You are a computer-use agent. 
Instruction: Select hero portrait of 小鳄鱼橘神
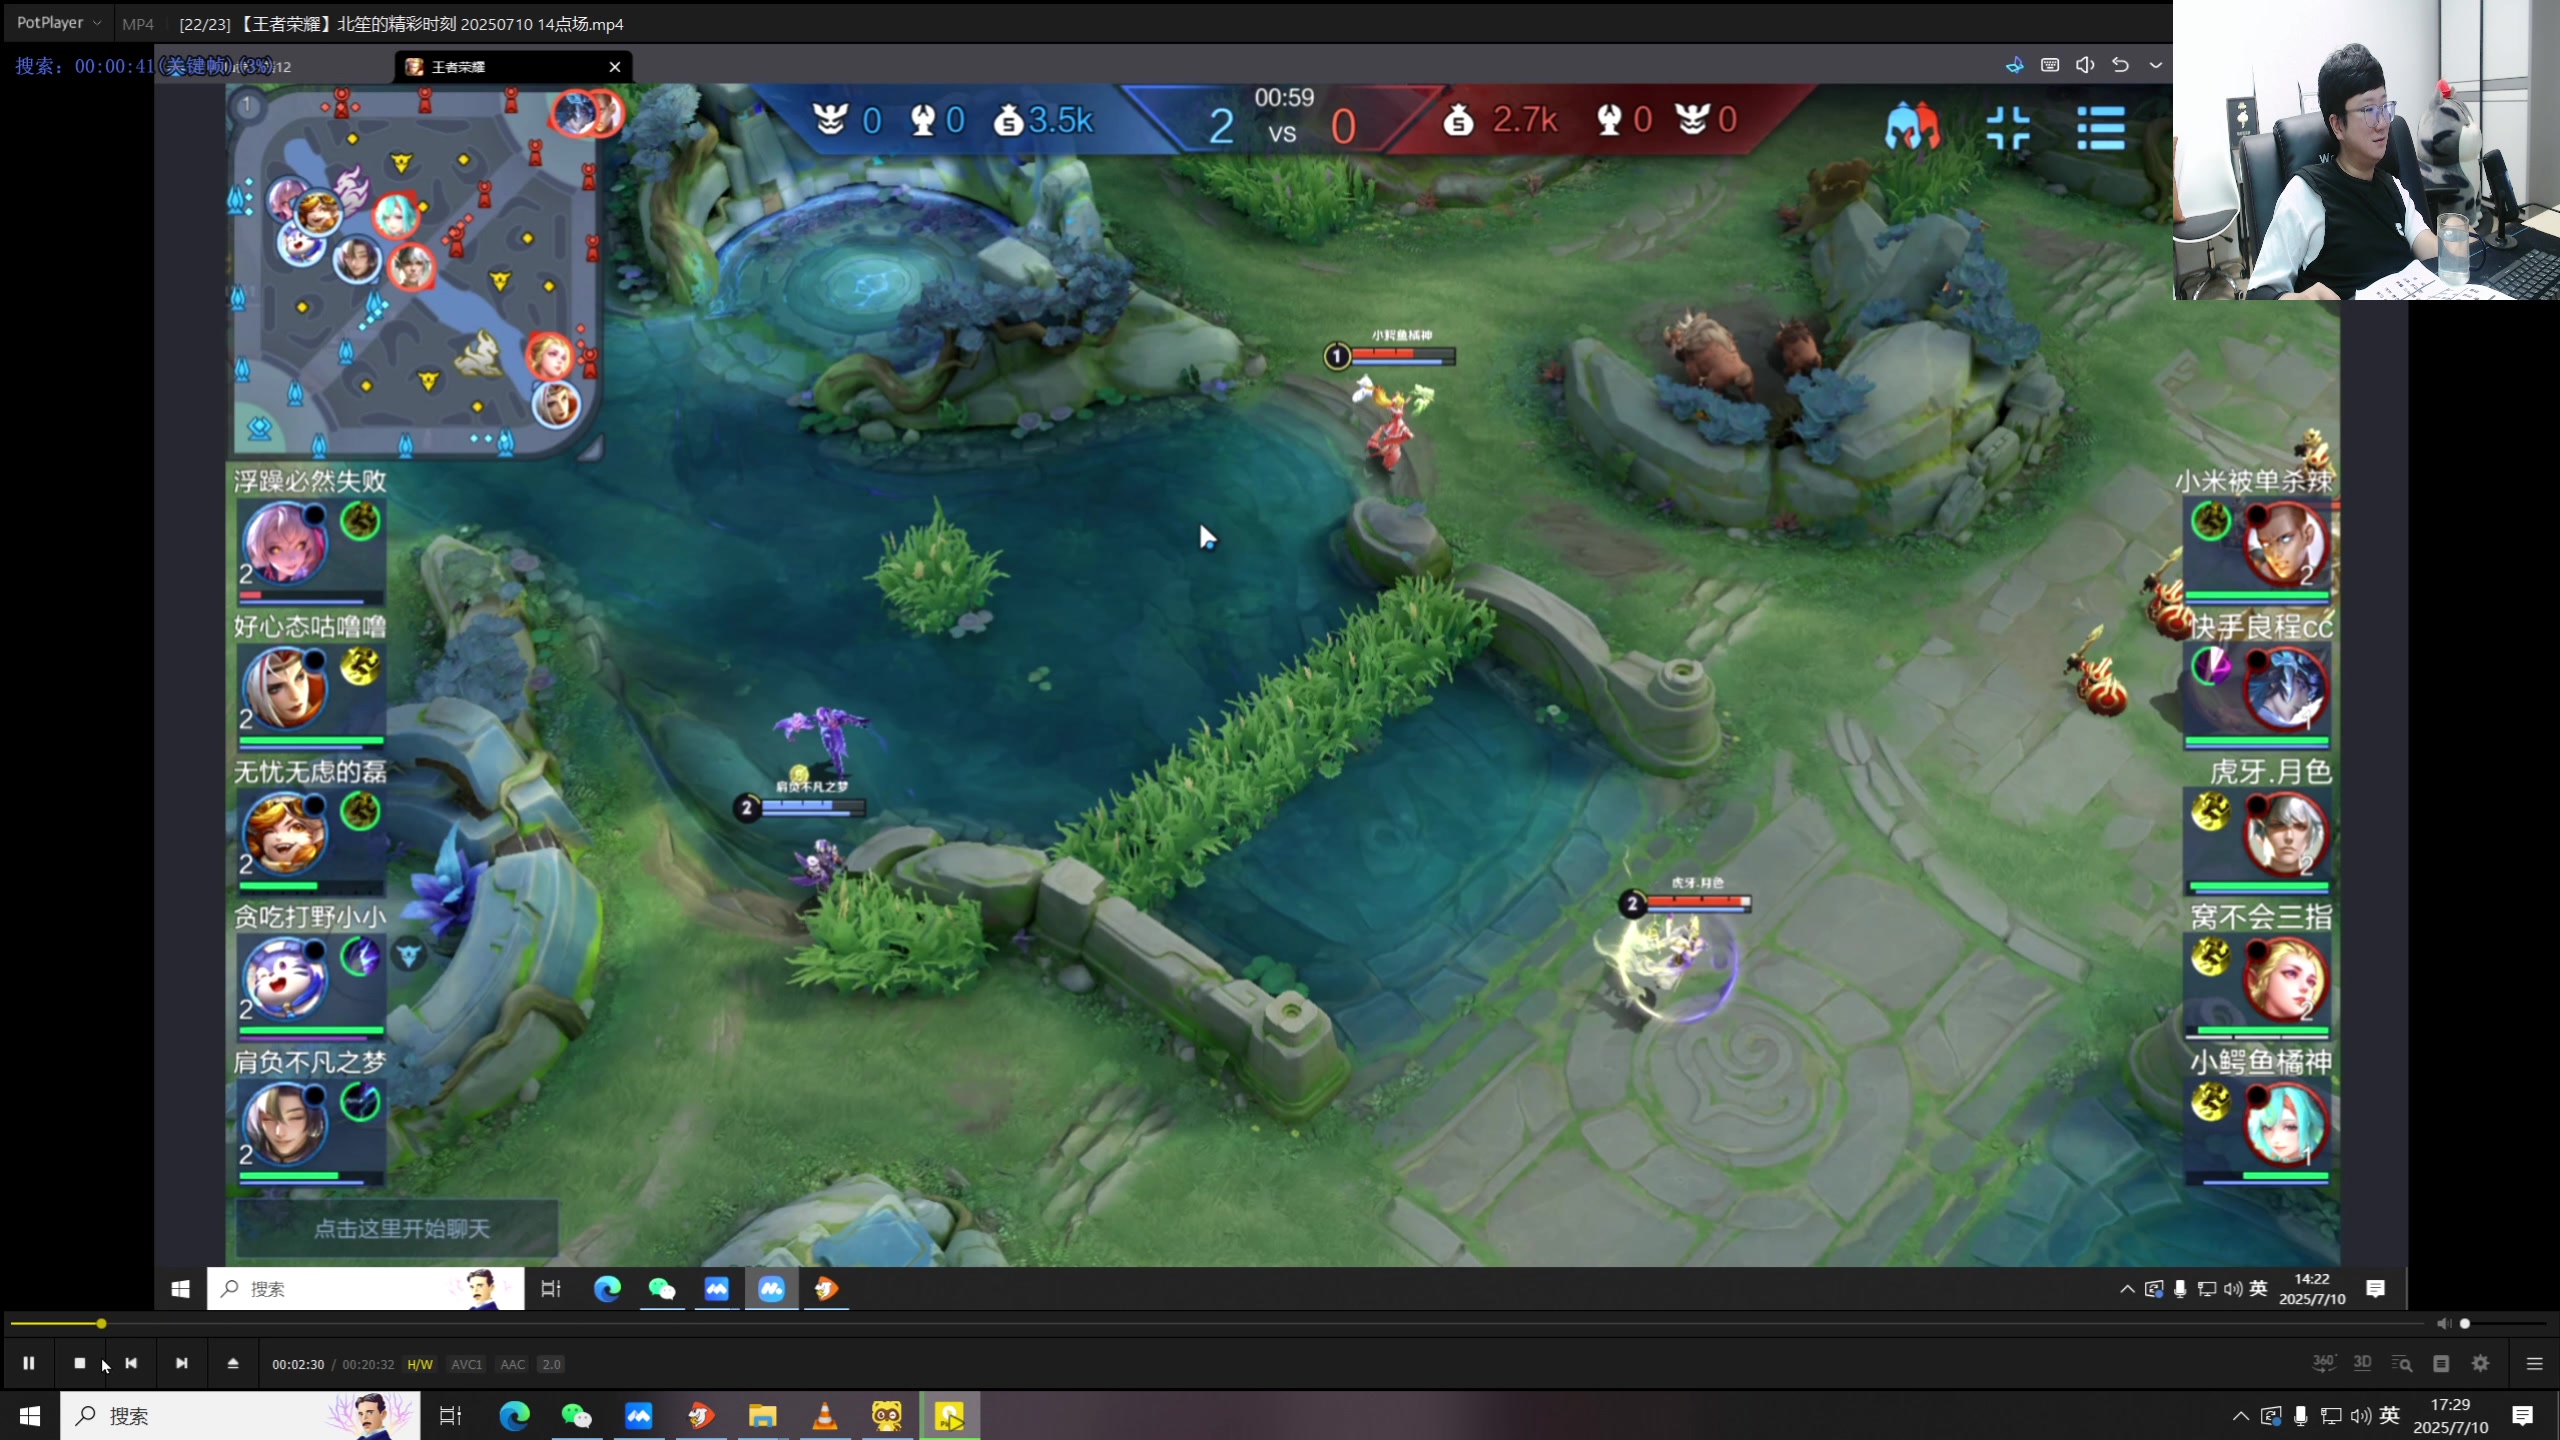pos(2285,1123)
